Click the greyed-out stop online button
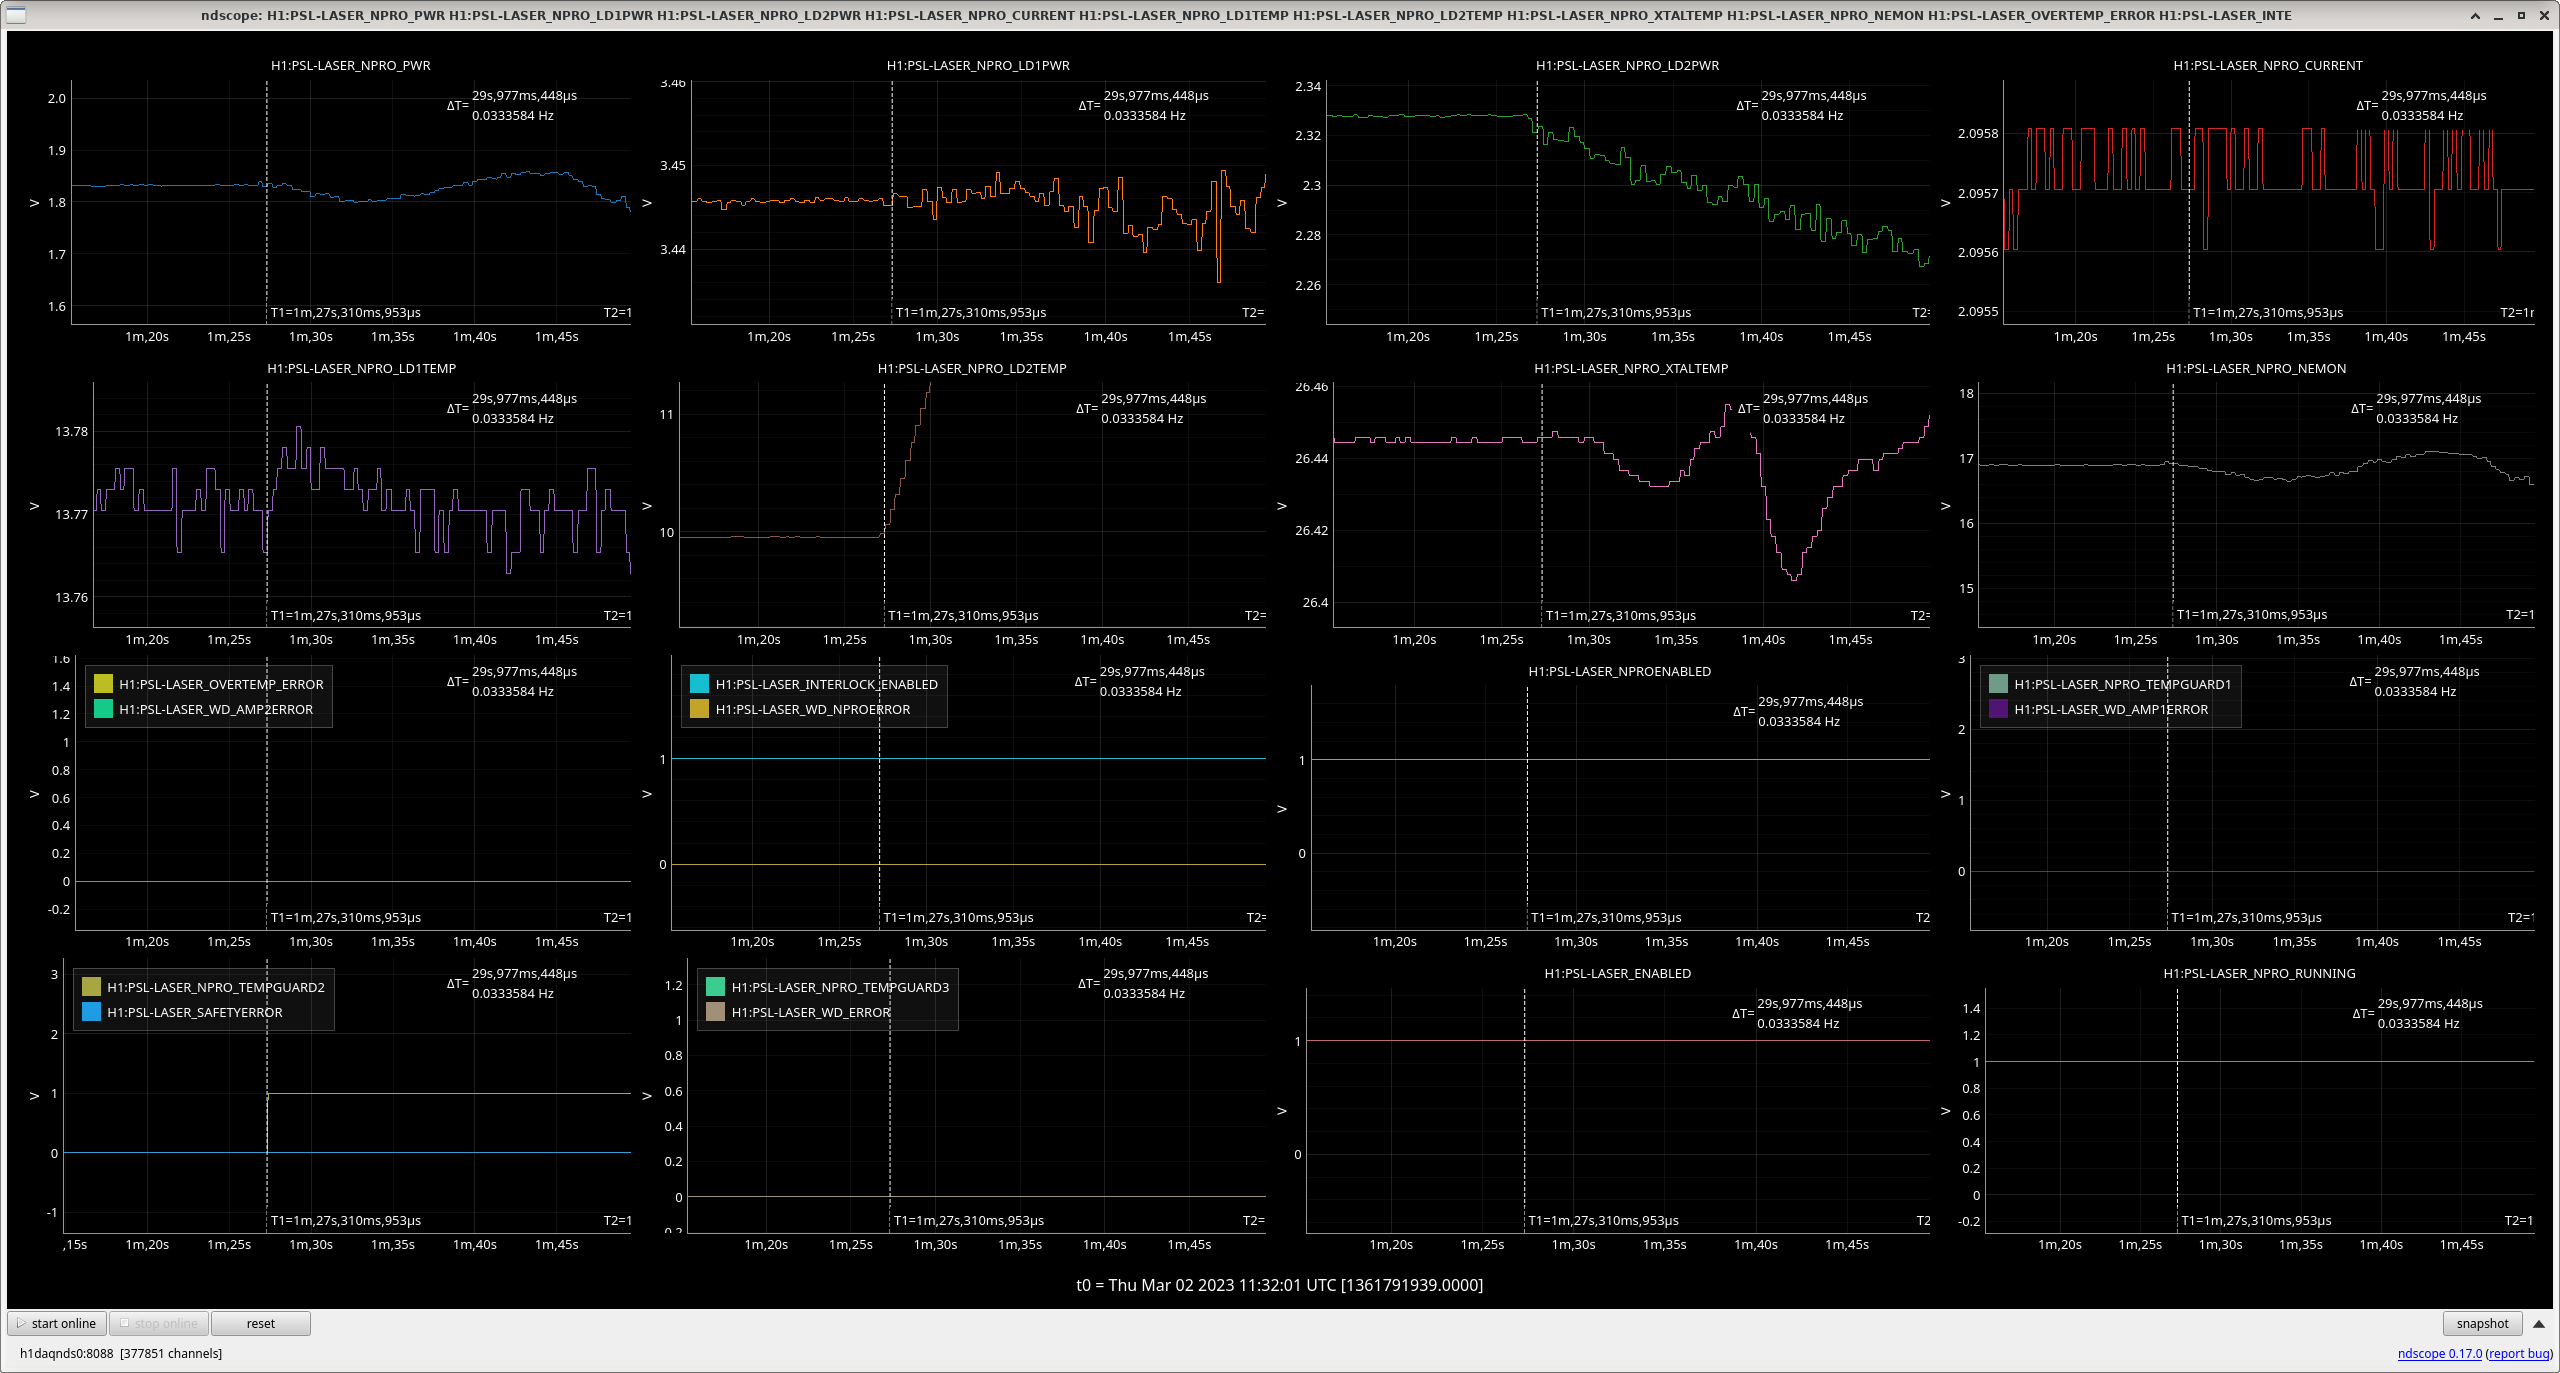Screen dimensions: 2560x1373 tap(159, 1323)
